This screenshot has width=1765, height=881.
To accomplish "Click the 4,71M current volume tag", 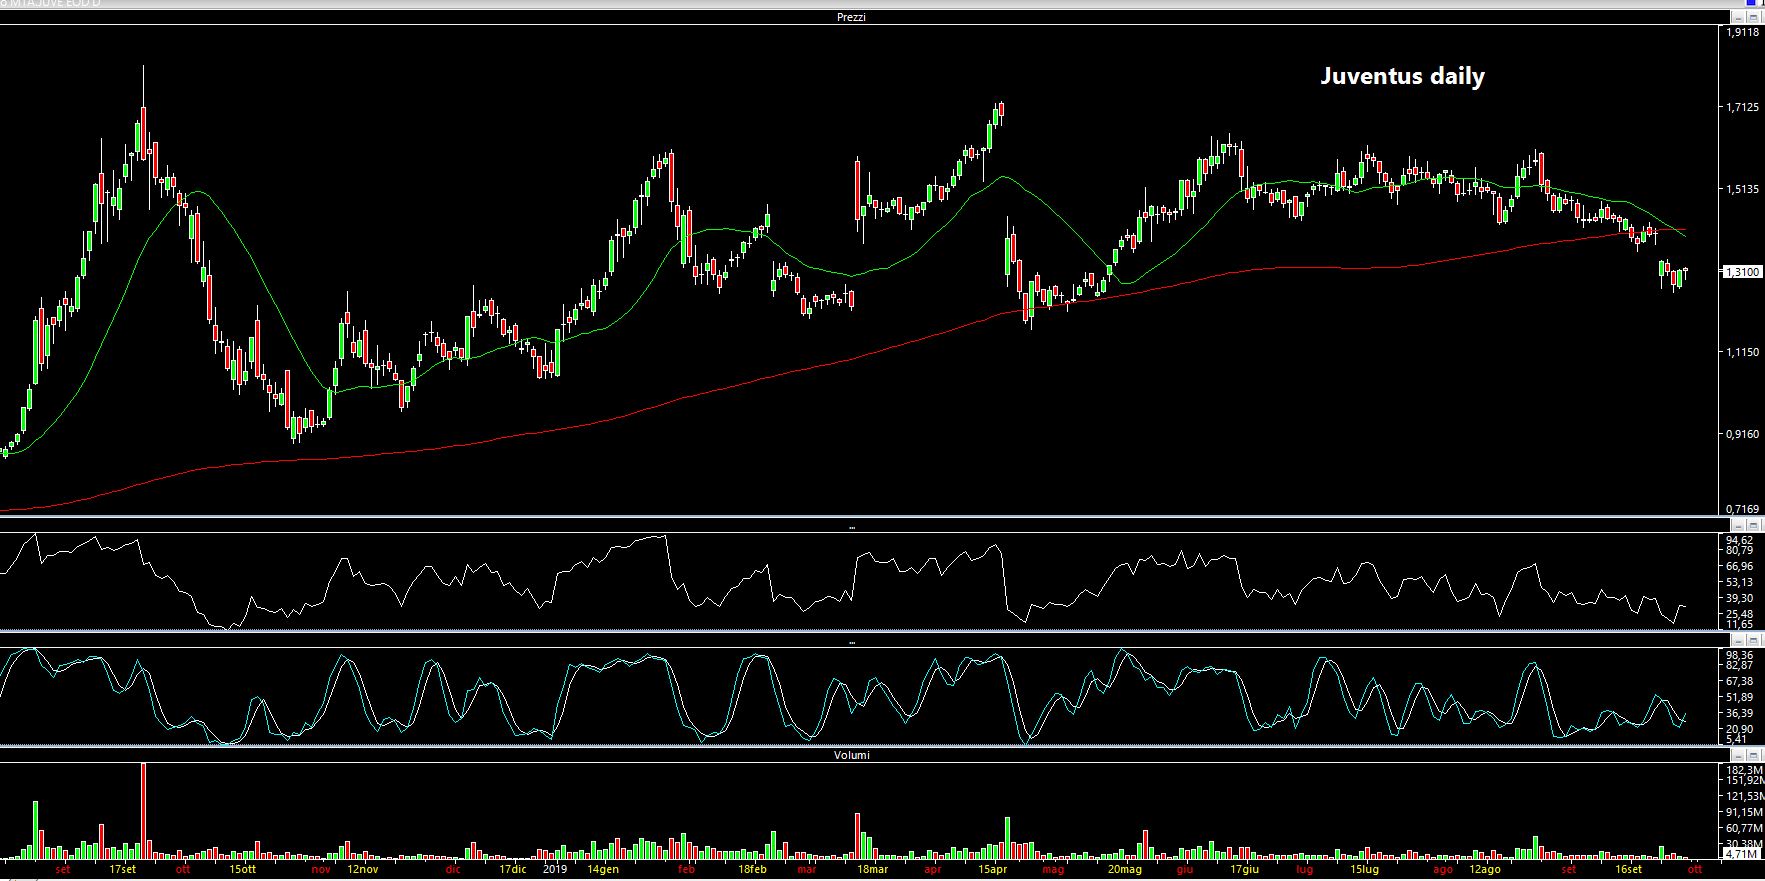I will [1742, 855].
